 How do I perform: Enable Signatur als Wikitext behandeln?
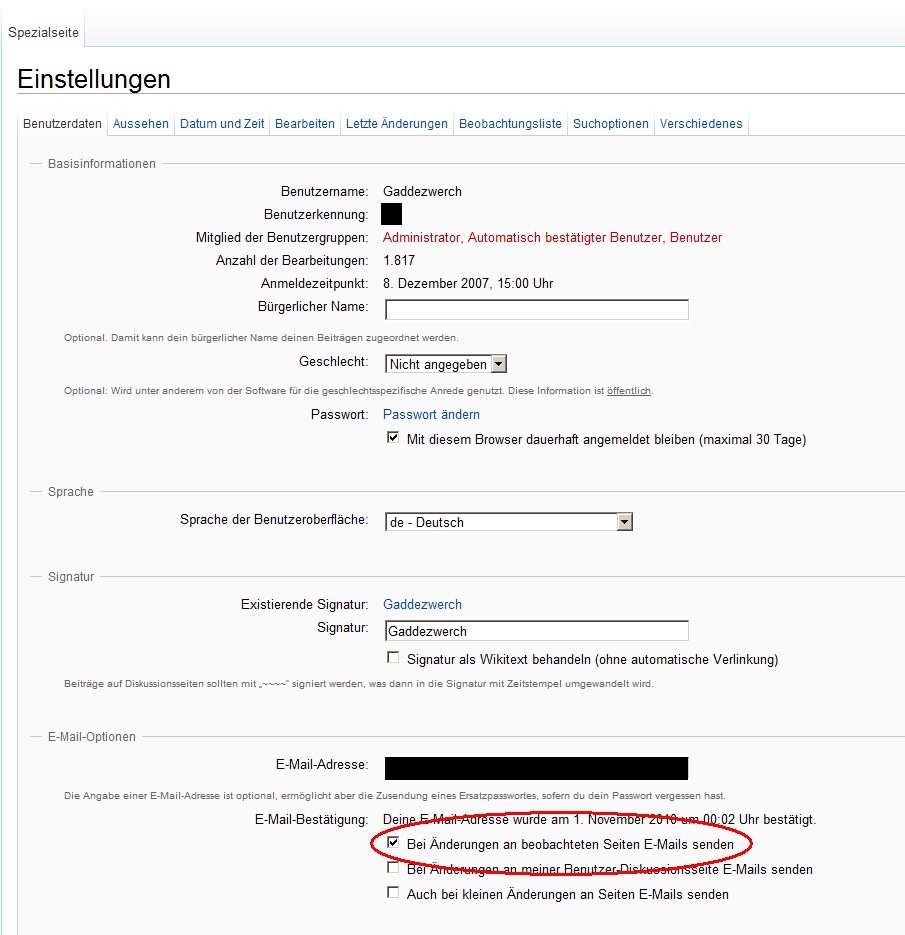393,658
